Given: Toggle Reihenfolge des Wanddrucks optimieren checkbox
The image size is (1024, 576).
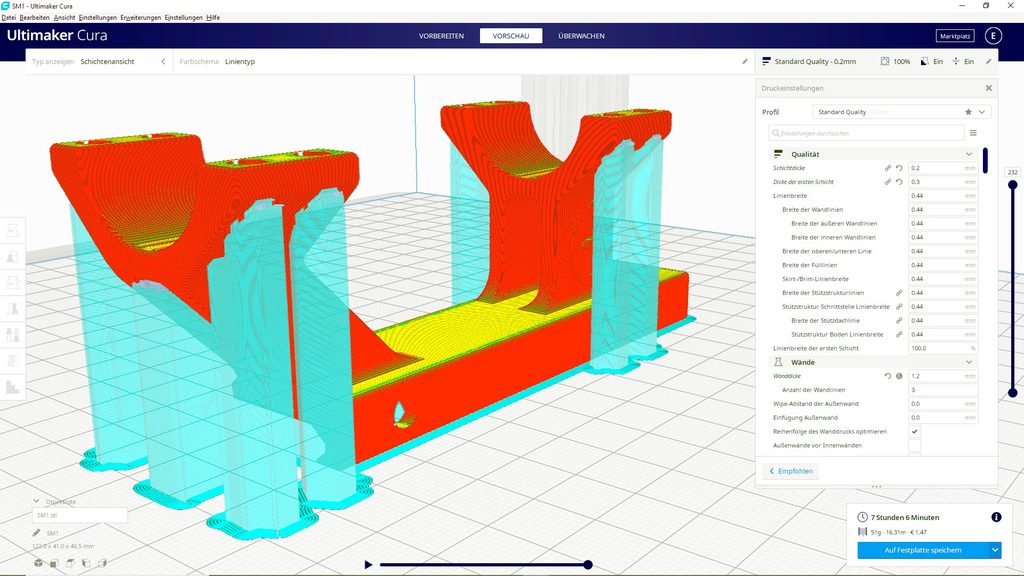Looking at the screenshot, I should pos(914,431).
